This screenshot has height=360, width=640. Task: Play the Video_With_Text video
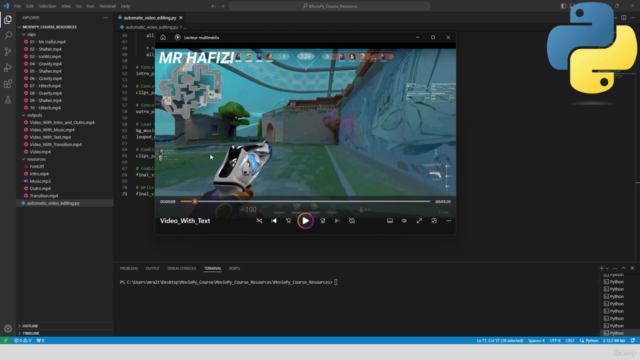[305, 221]
